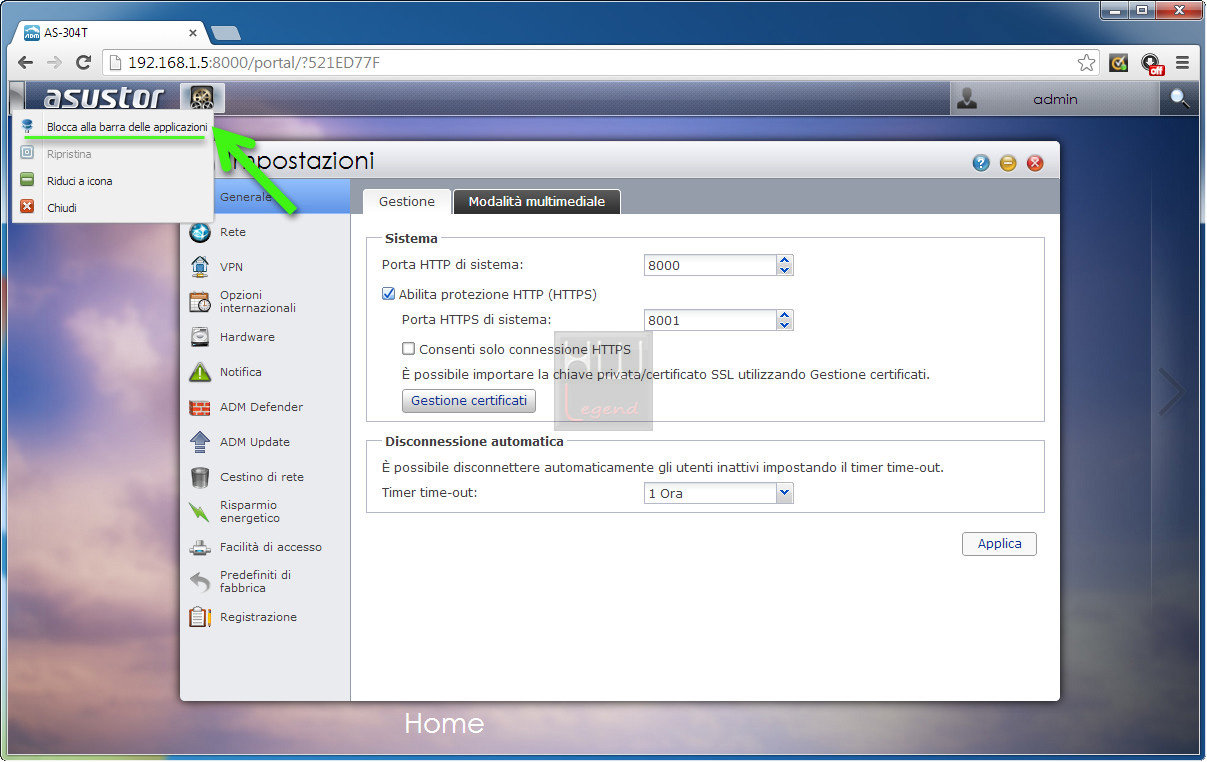Click the Gestione certificati button
The width and height of the screenshot is (1207, 762).
[469, 400]
